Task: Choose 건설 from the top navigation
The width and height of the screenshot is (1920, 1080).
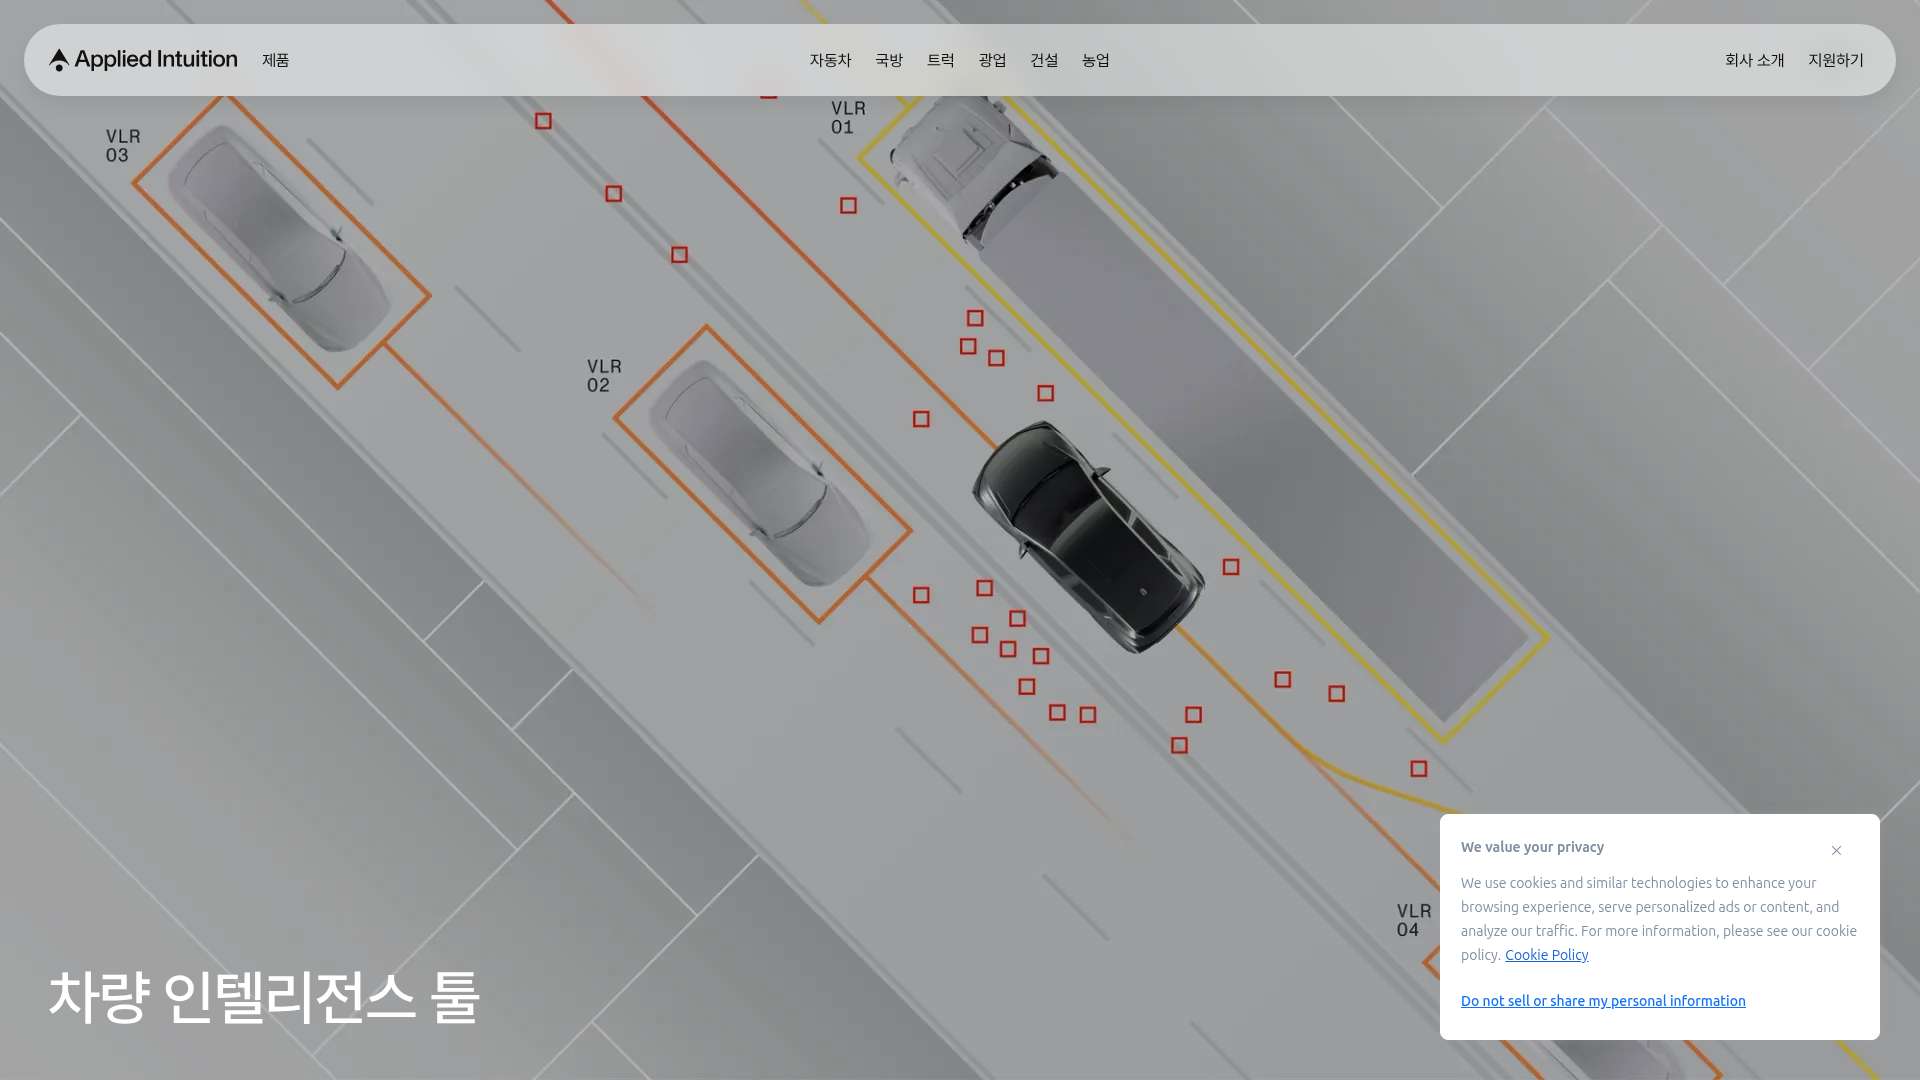Action: pyautogui.click(x=1044, y=60)
